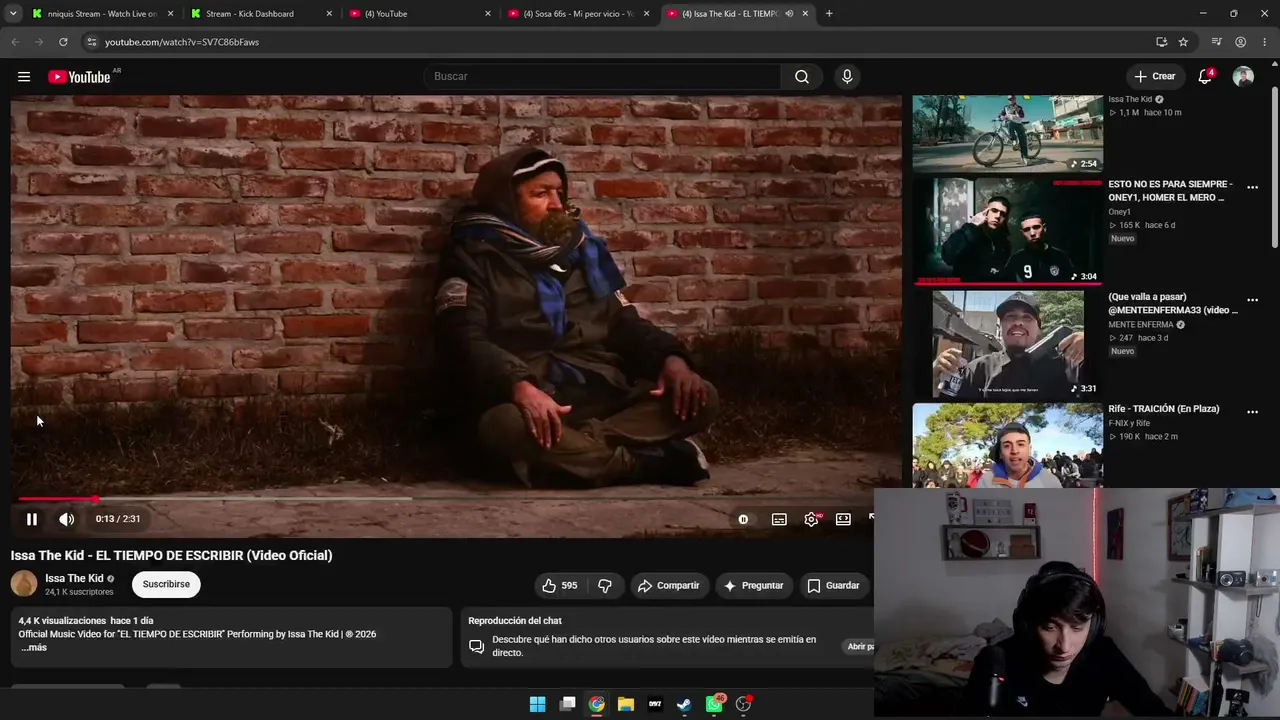The height and width of the screenshot is (720, 1280).
Task: Open the Crear create menu
Action: pos(1155,77)
